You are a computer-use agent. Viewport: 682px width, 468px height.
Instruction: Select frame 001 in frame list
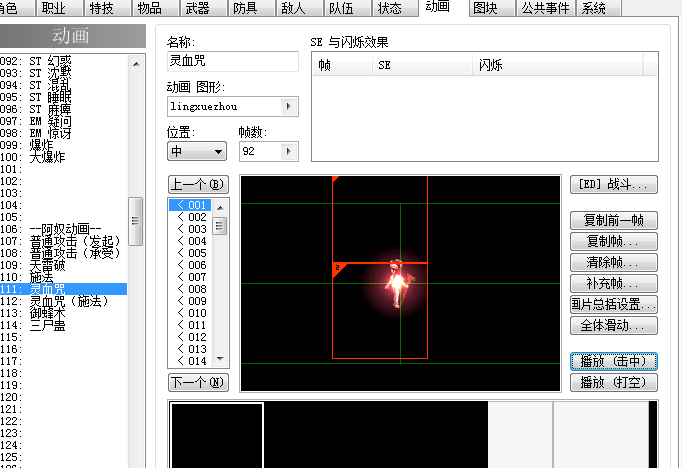click(190, 205)
